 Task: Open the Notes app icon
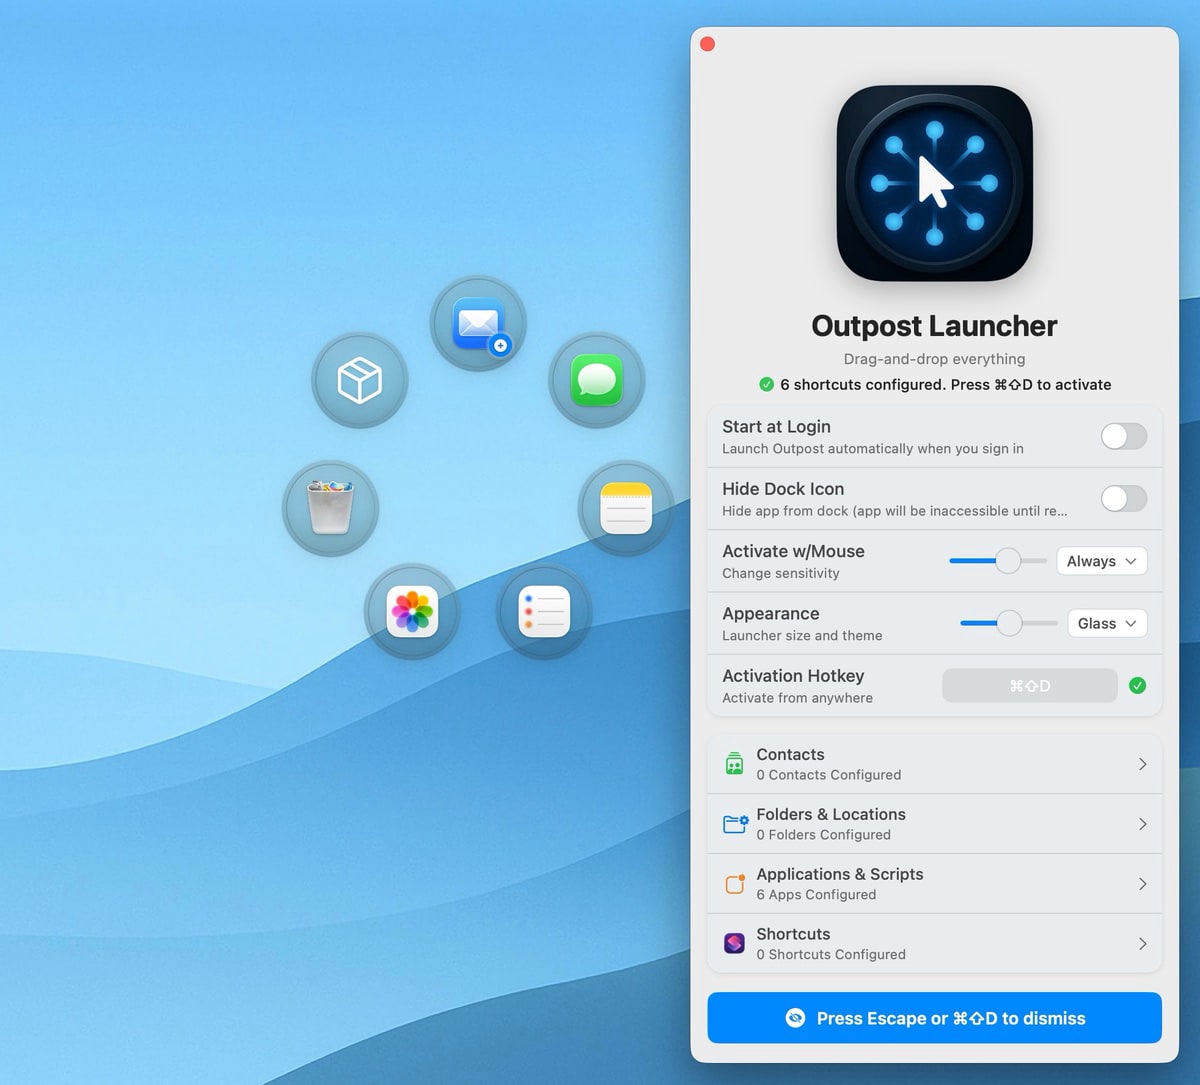tap(626, 509)
